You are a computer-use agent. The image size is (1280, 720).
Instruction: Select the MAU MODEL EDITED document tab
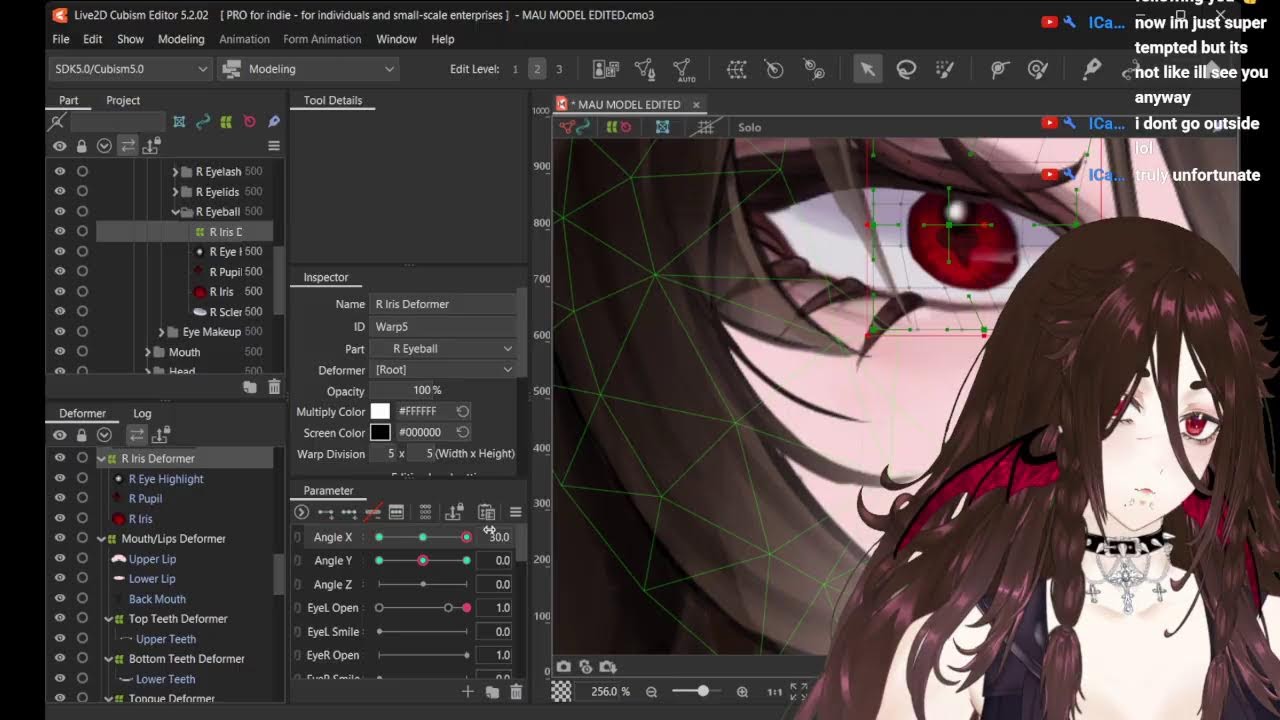(628, 104)
